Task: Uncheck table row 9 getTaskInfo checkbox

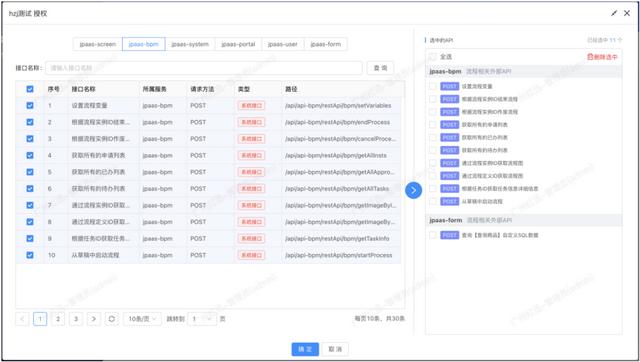Action: (30, 238)
